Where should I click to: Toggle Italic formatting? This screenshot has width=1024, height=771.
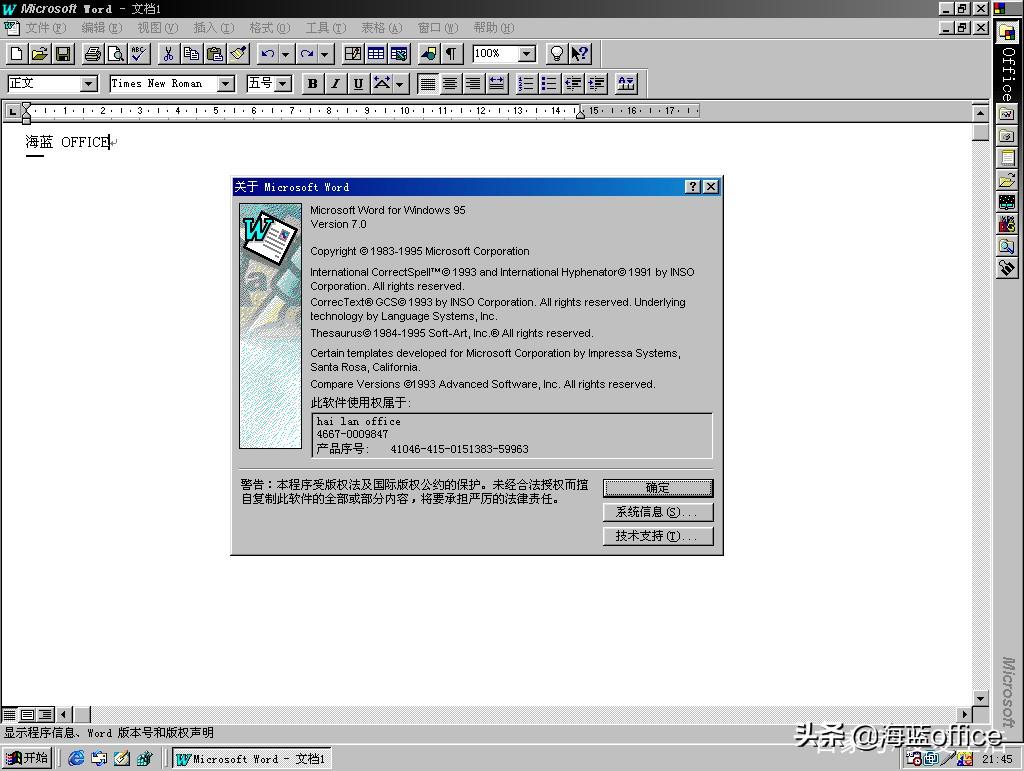(335, 84)
